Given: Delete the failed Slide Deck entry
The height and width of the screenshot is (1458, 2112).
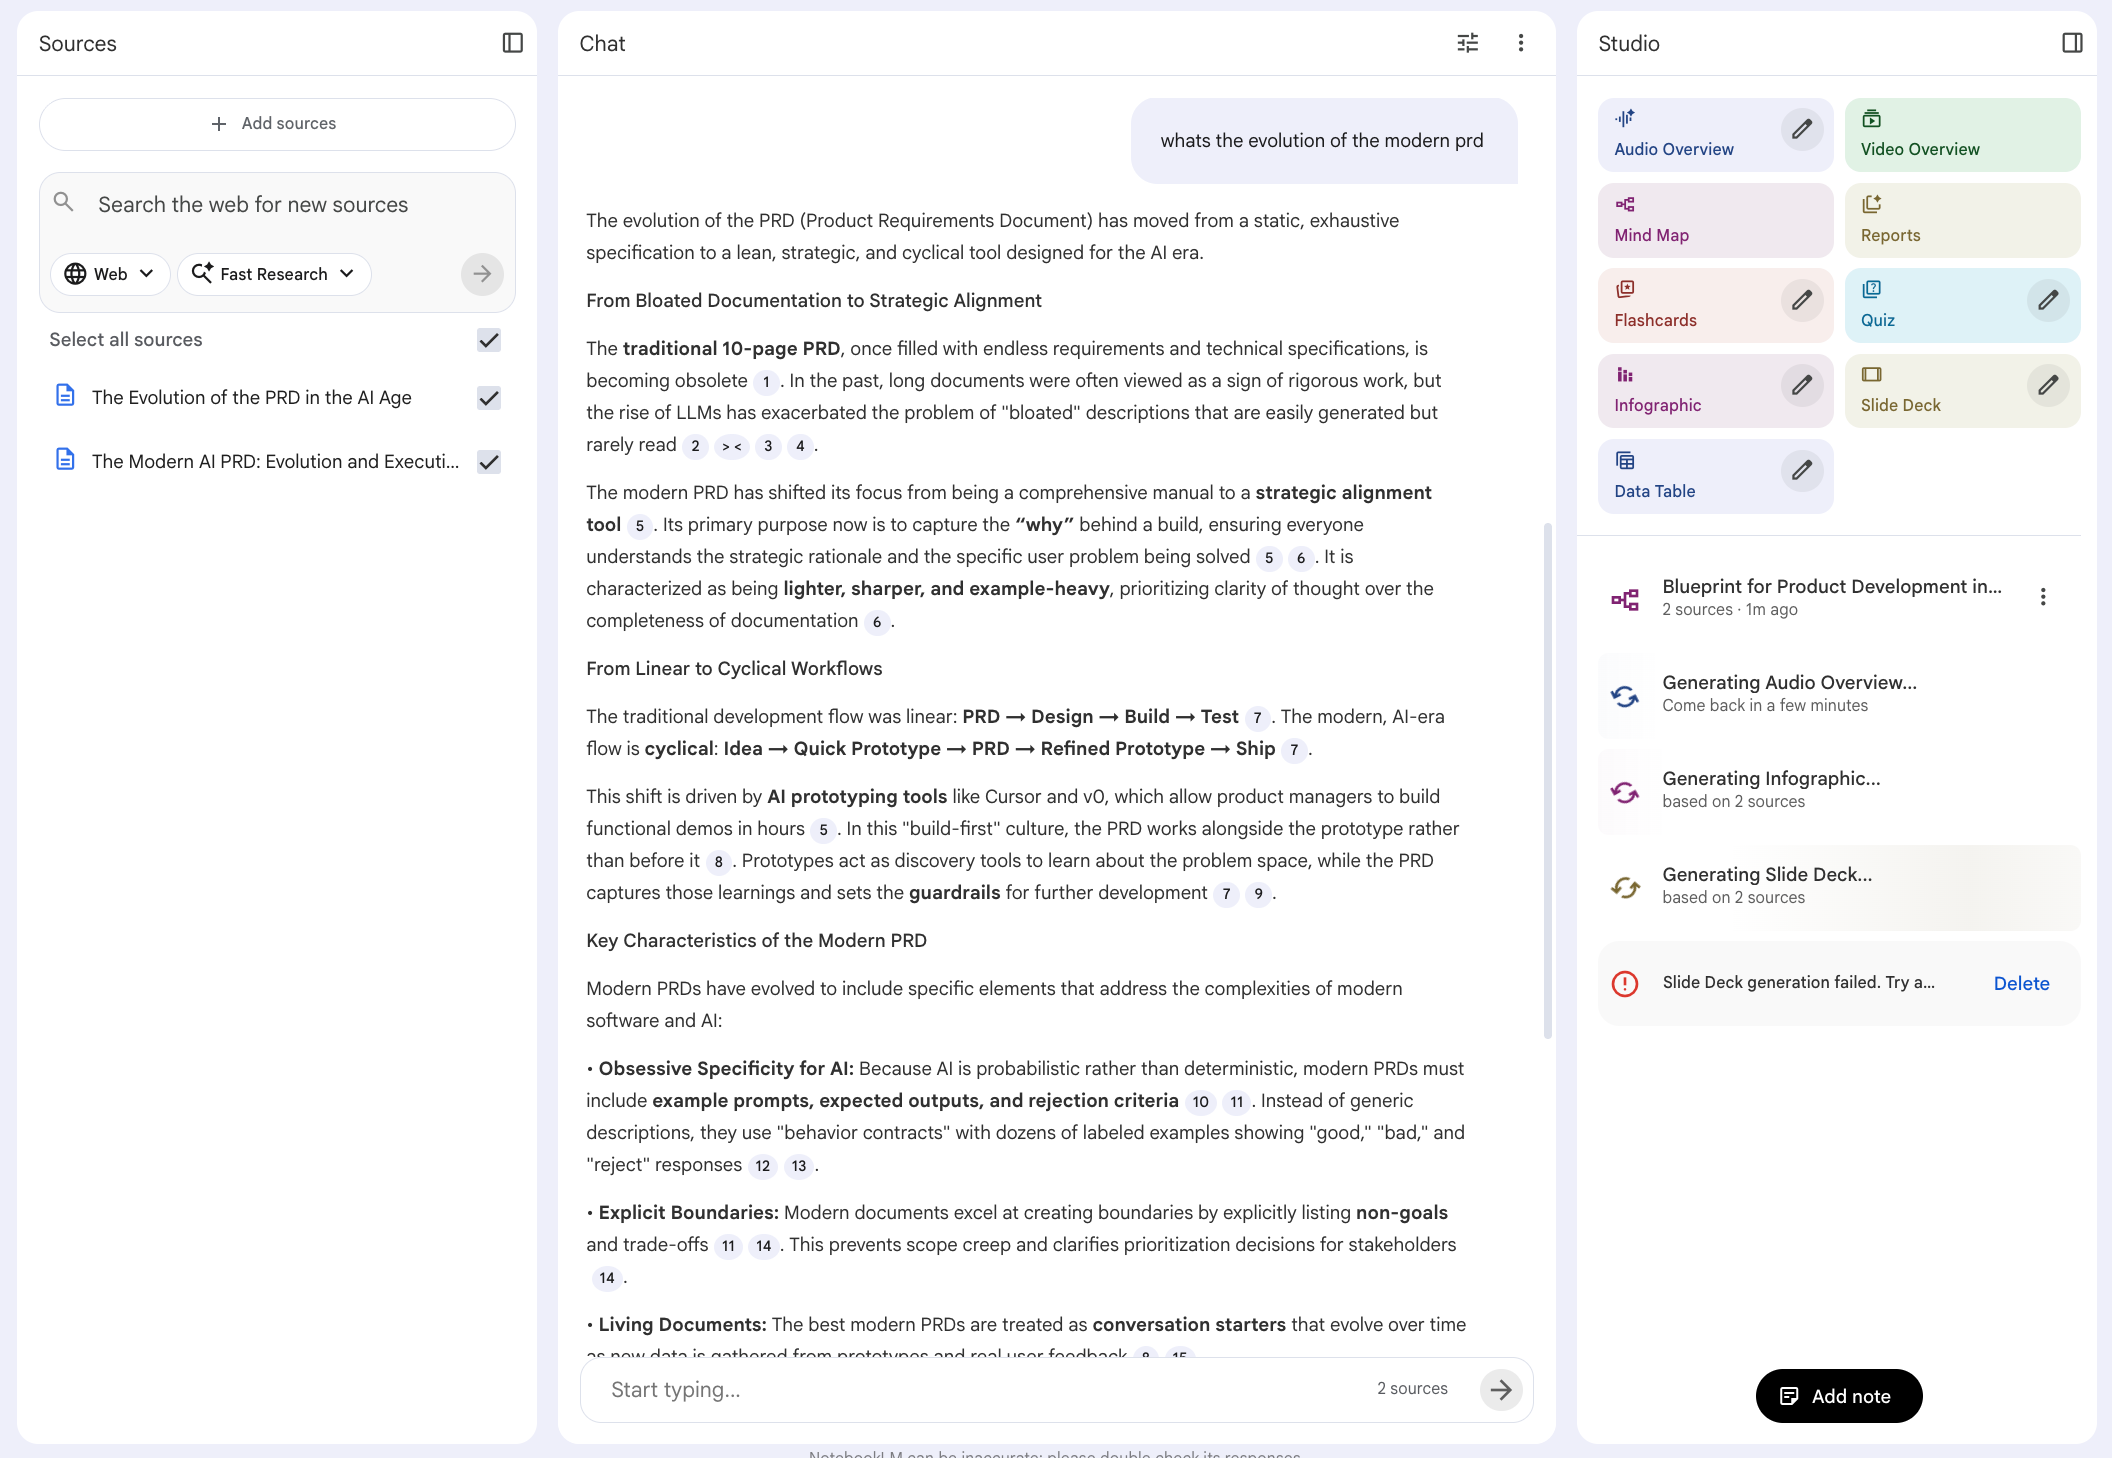Looking at the screenshot, I should point(2020,983).
